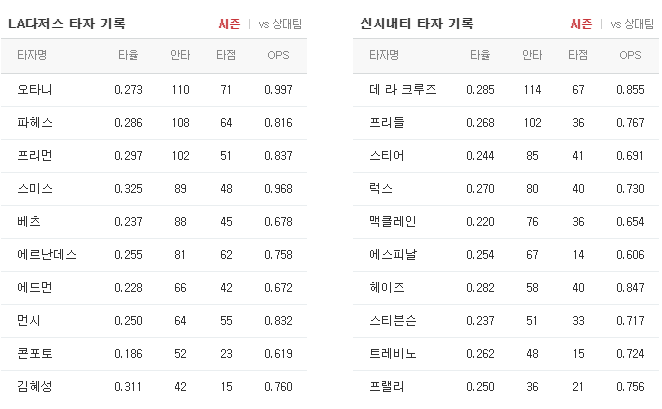The image size is (662, 409).
Task: Click 타자명 header in 신시내티 table
Action: coord(384,55)
